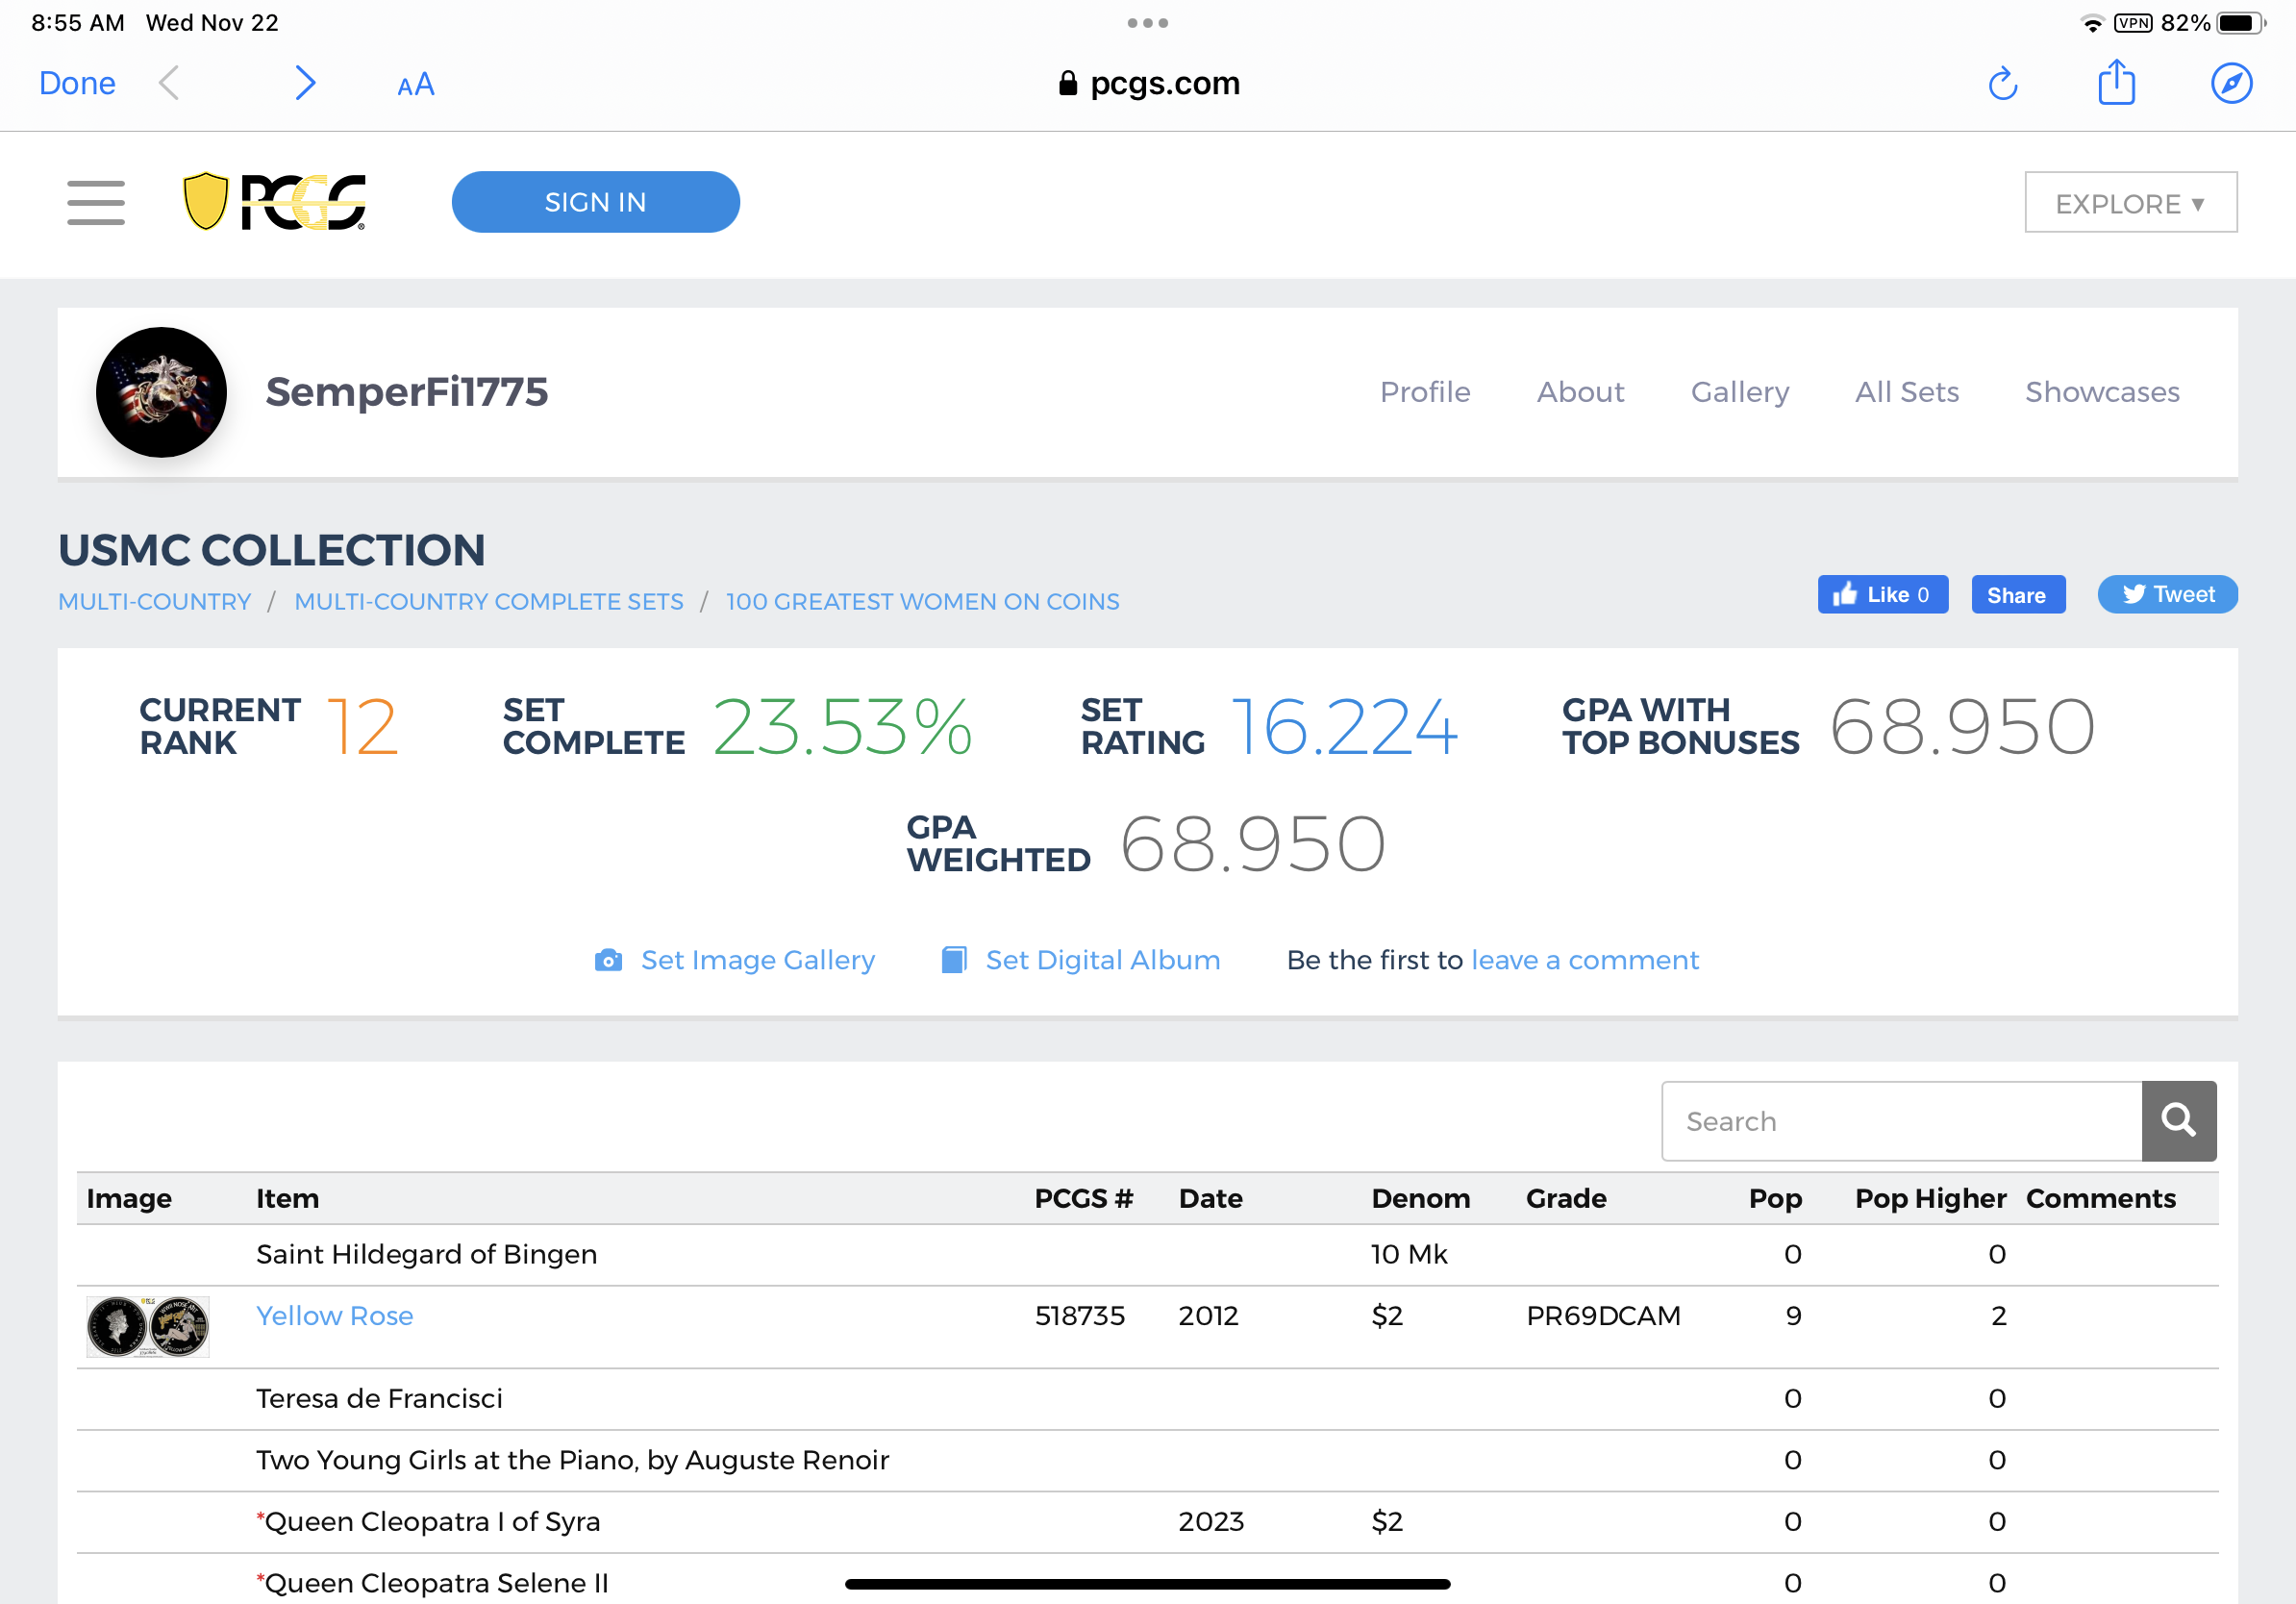
Task: Click the Tweet button
Action: (2167, 595)
